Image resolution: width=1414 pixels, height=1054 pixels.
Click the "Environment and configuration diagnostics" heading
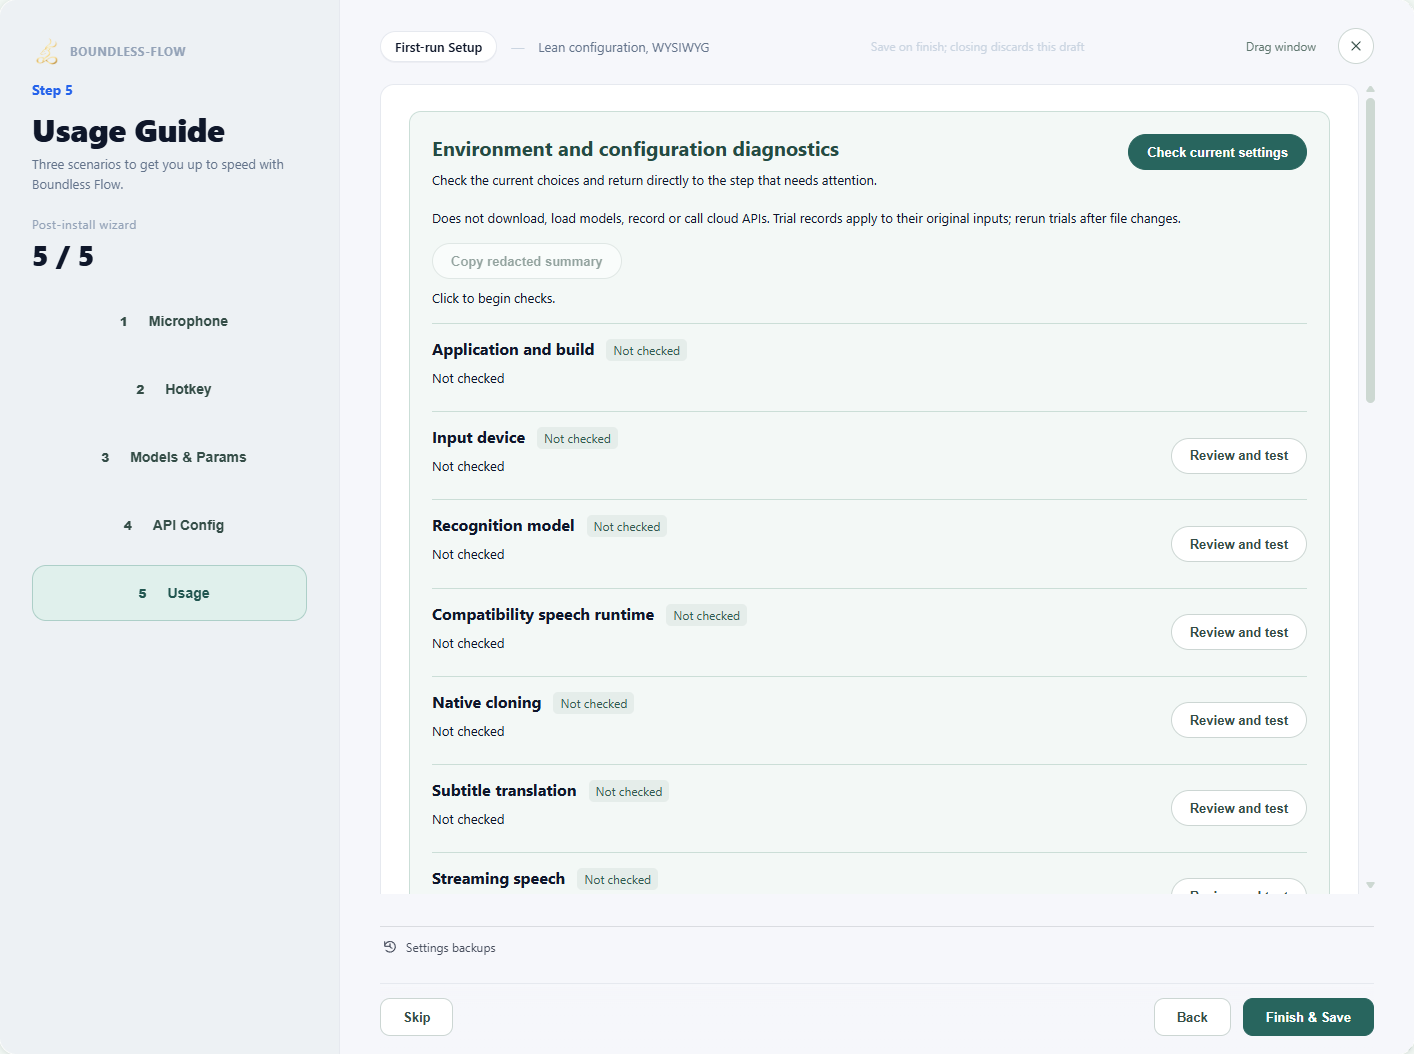635,149
